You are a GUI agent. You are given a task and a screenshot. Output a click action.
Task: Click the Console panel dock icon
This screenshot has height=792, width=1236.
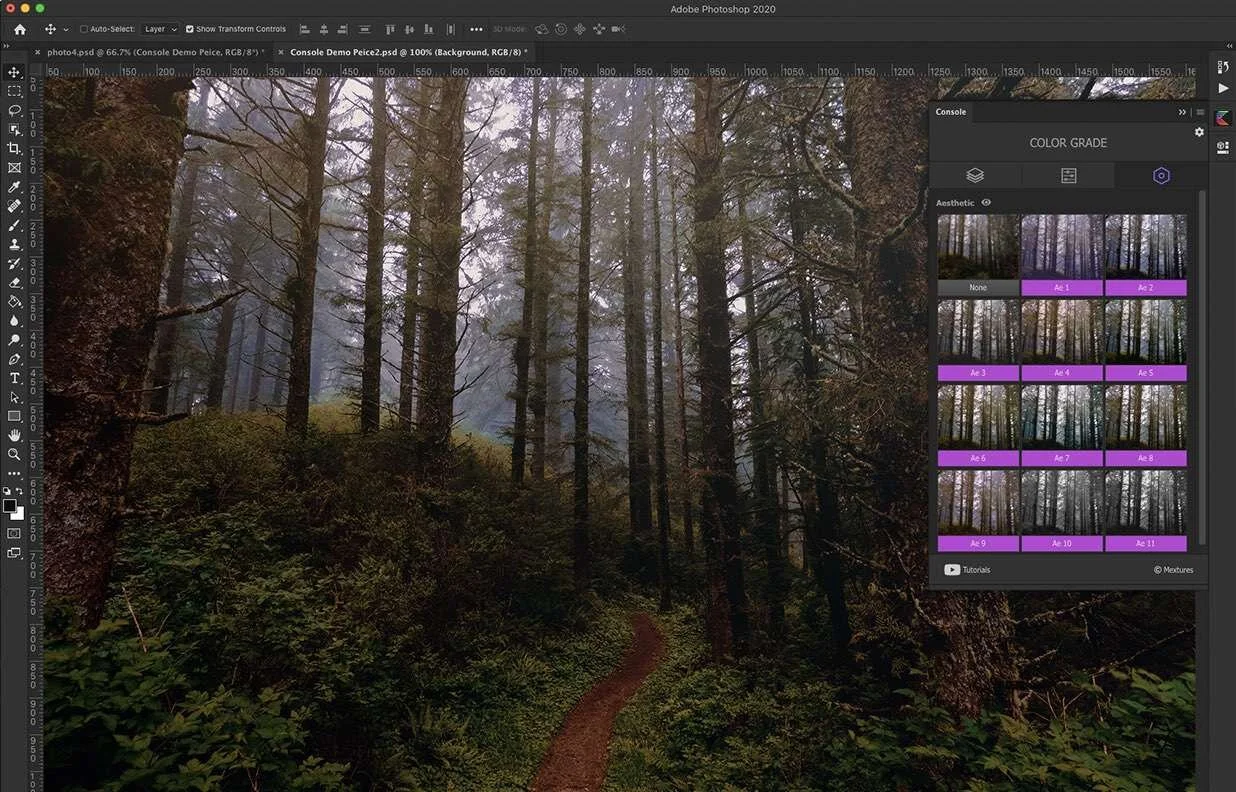(1222, 118)
